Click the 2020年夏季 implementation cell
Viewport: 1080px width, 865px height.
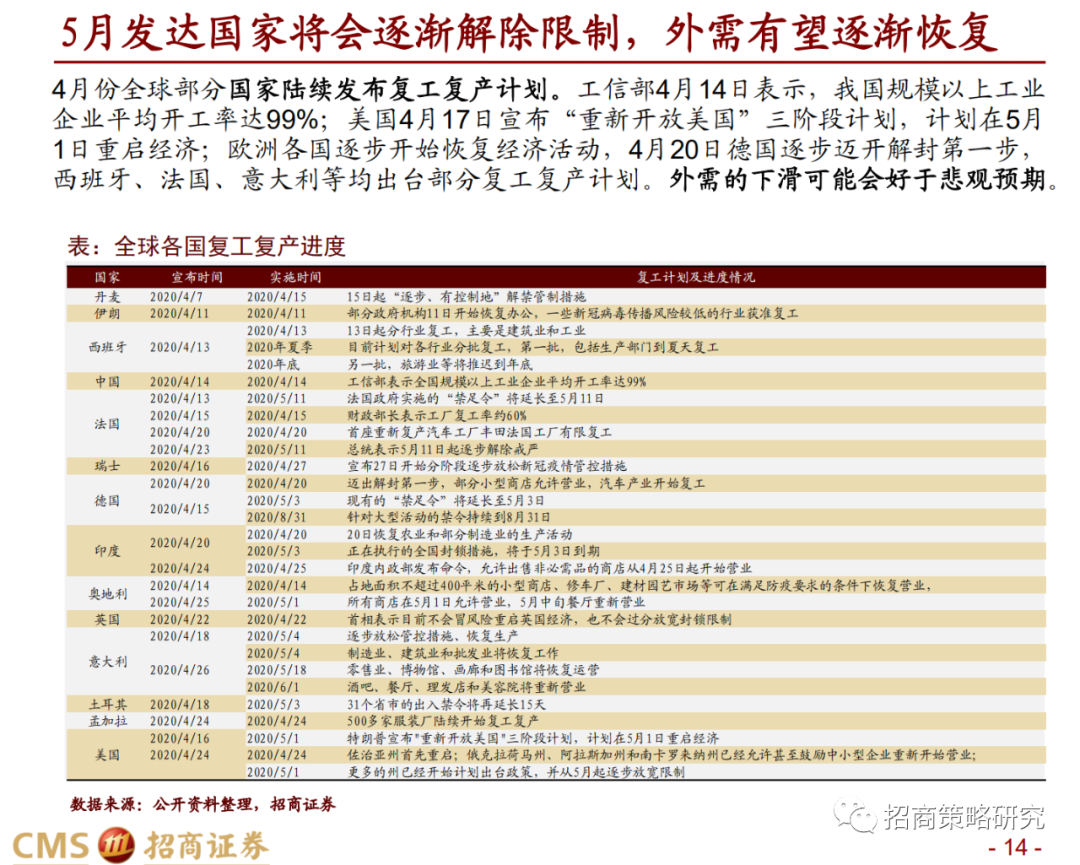click(x=279, y=347)
